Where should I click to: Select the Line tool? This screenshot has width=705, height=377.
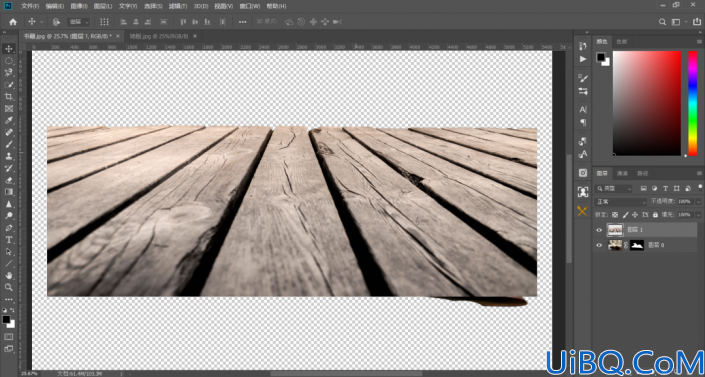coord(9,263)
